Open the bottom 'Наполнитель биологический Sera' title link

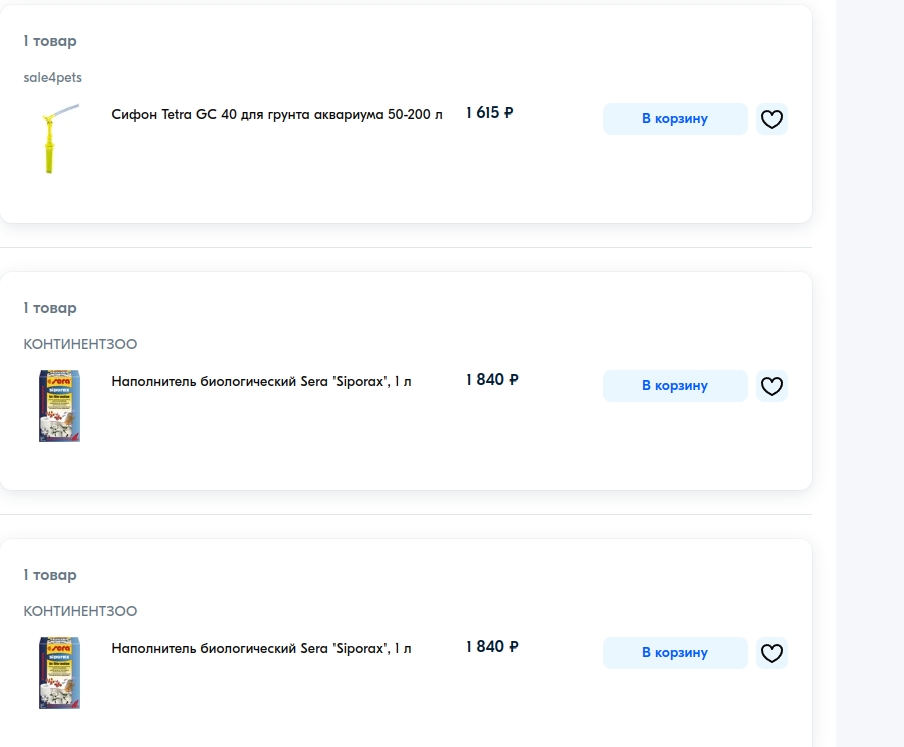pos(261,648)
